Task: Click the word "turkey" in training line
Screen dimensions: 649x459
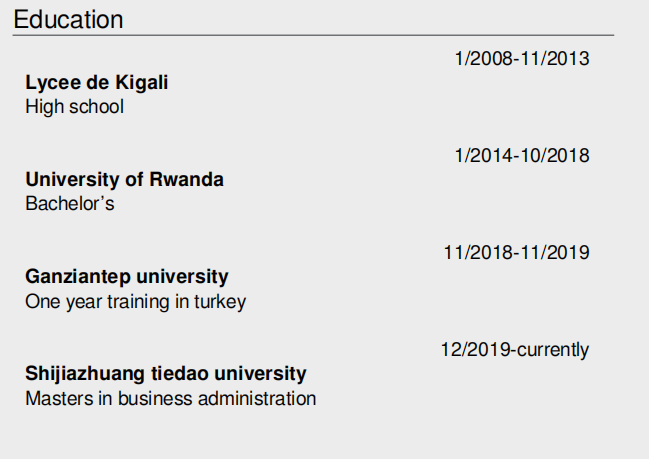Action: (x=221, y=301)
